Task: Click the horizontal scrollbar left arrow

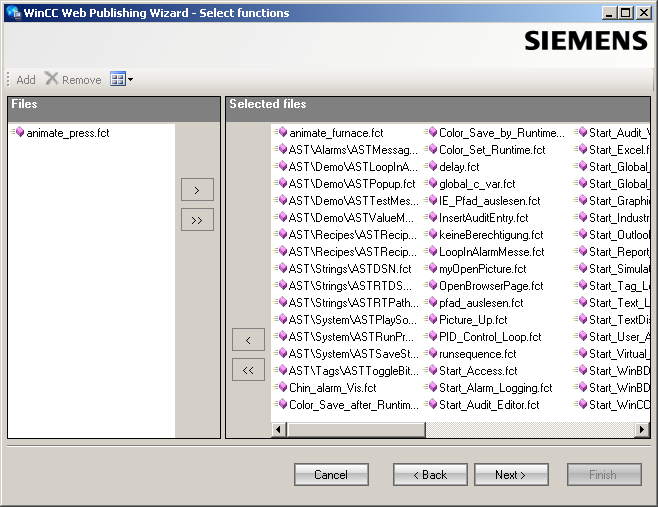Action: tap(280, 429)
